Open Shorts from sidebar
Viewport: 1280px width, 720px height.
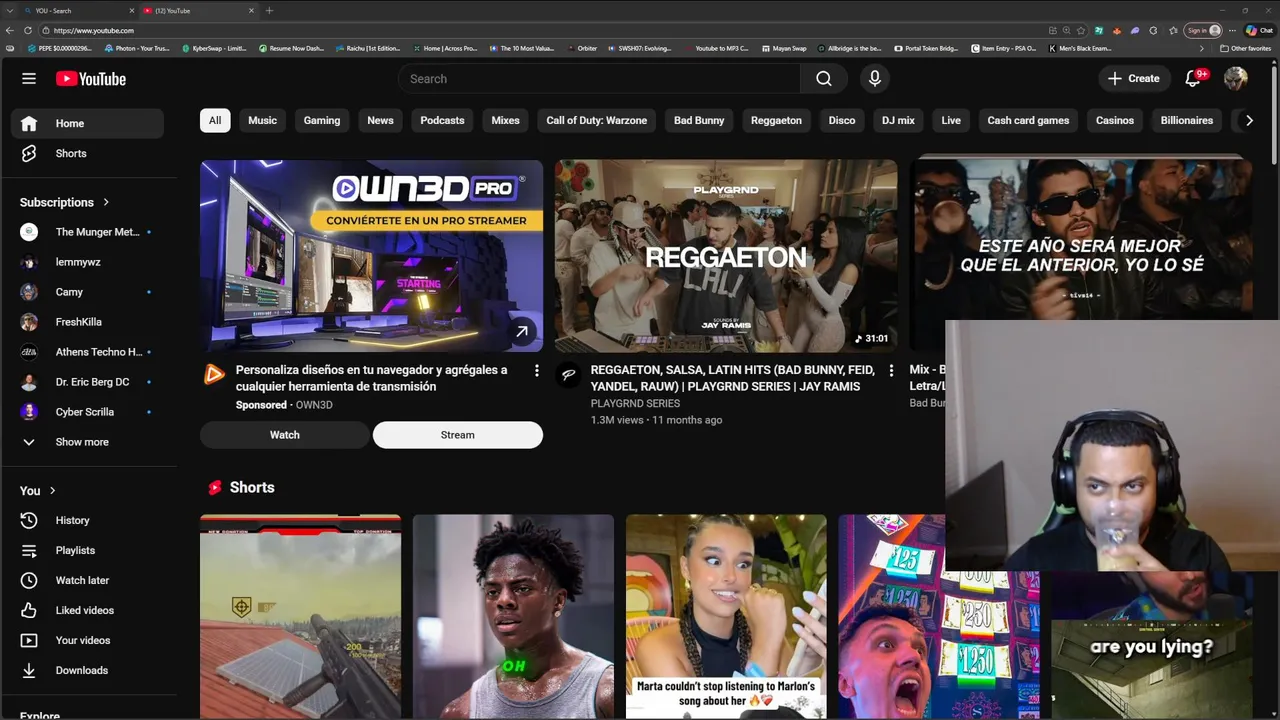pyautogui.click(x=87, y=153)
